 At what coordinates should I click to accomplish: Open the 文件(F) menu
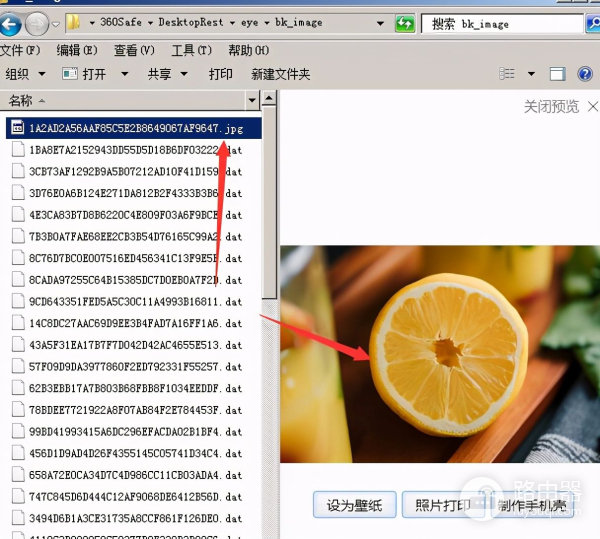[21, 50]
